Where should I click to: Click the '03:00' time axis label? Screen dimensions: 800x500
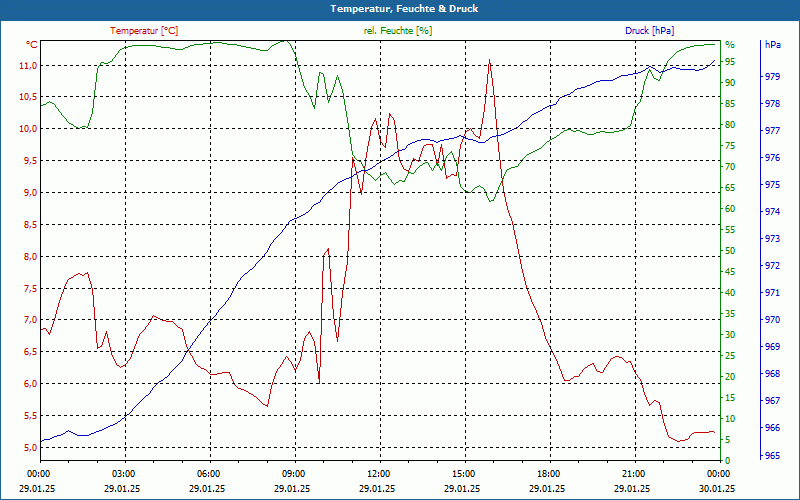pos(124,473)
